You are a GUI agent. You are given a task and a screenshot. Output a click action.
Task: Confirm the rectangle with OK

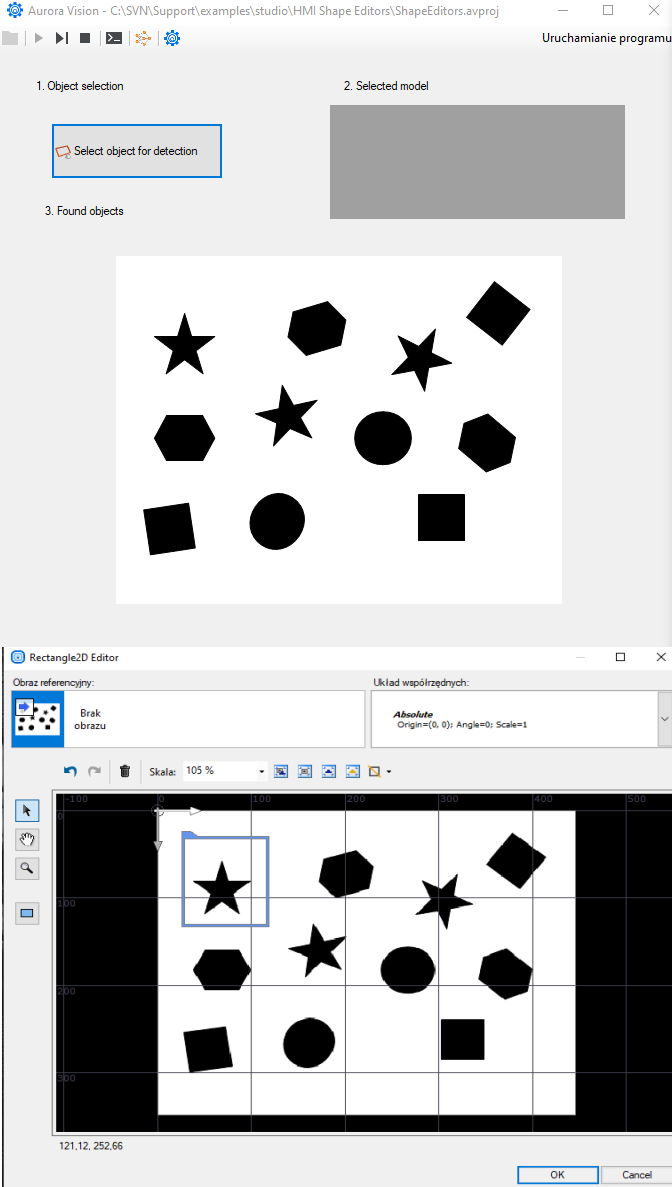coord(557,1174)
